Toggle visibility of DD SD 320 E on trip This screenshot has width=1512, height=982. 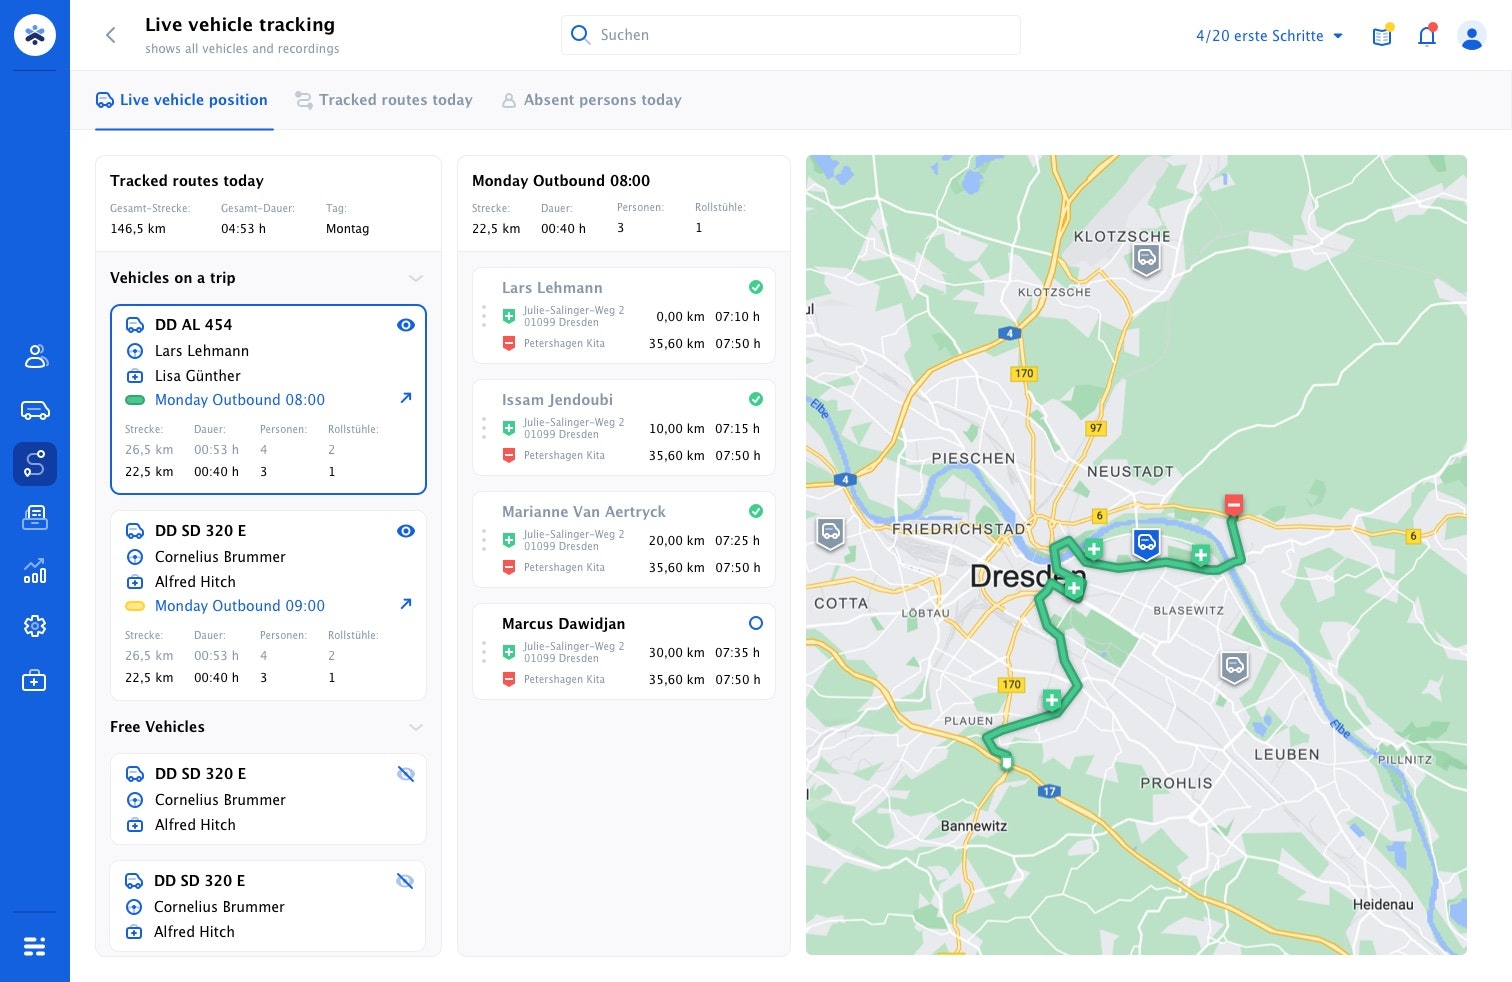406,531
